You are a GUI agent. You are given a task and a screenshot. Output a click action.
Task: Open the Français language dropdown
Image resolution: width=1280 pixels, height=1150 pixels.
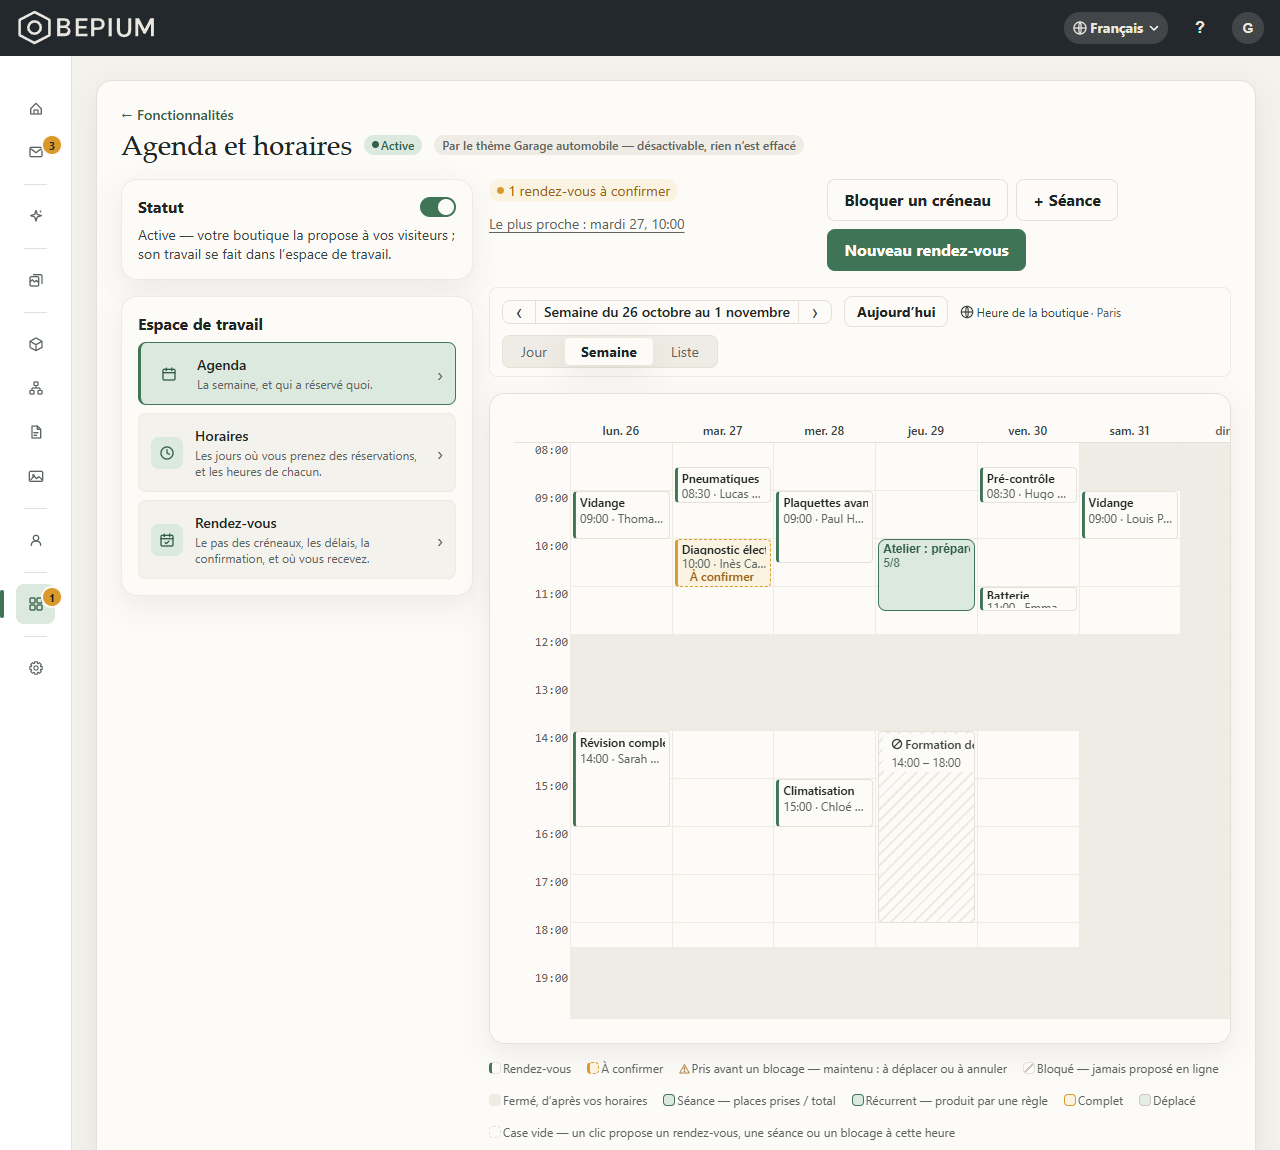pyautogui.click(x=1116, y=28)
